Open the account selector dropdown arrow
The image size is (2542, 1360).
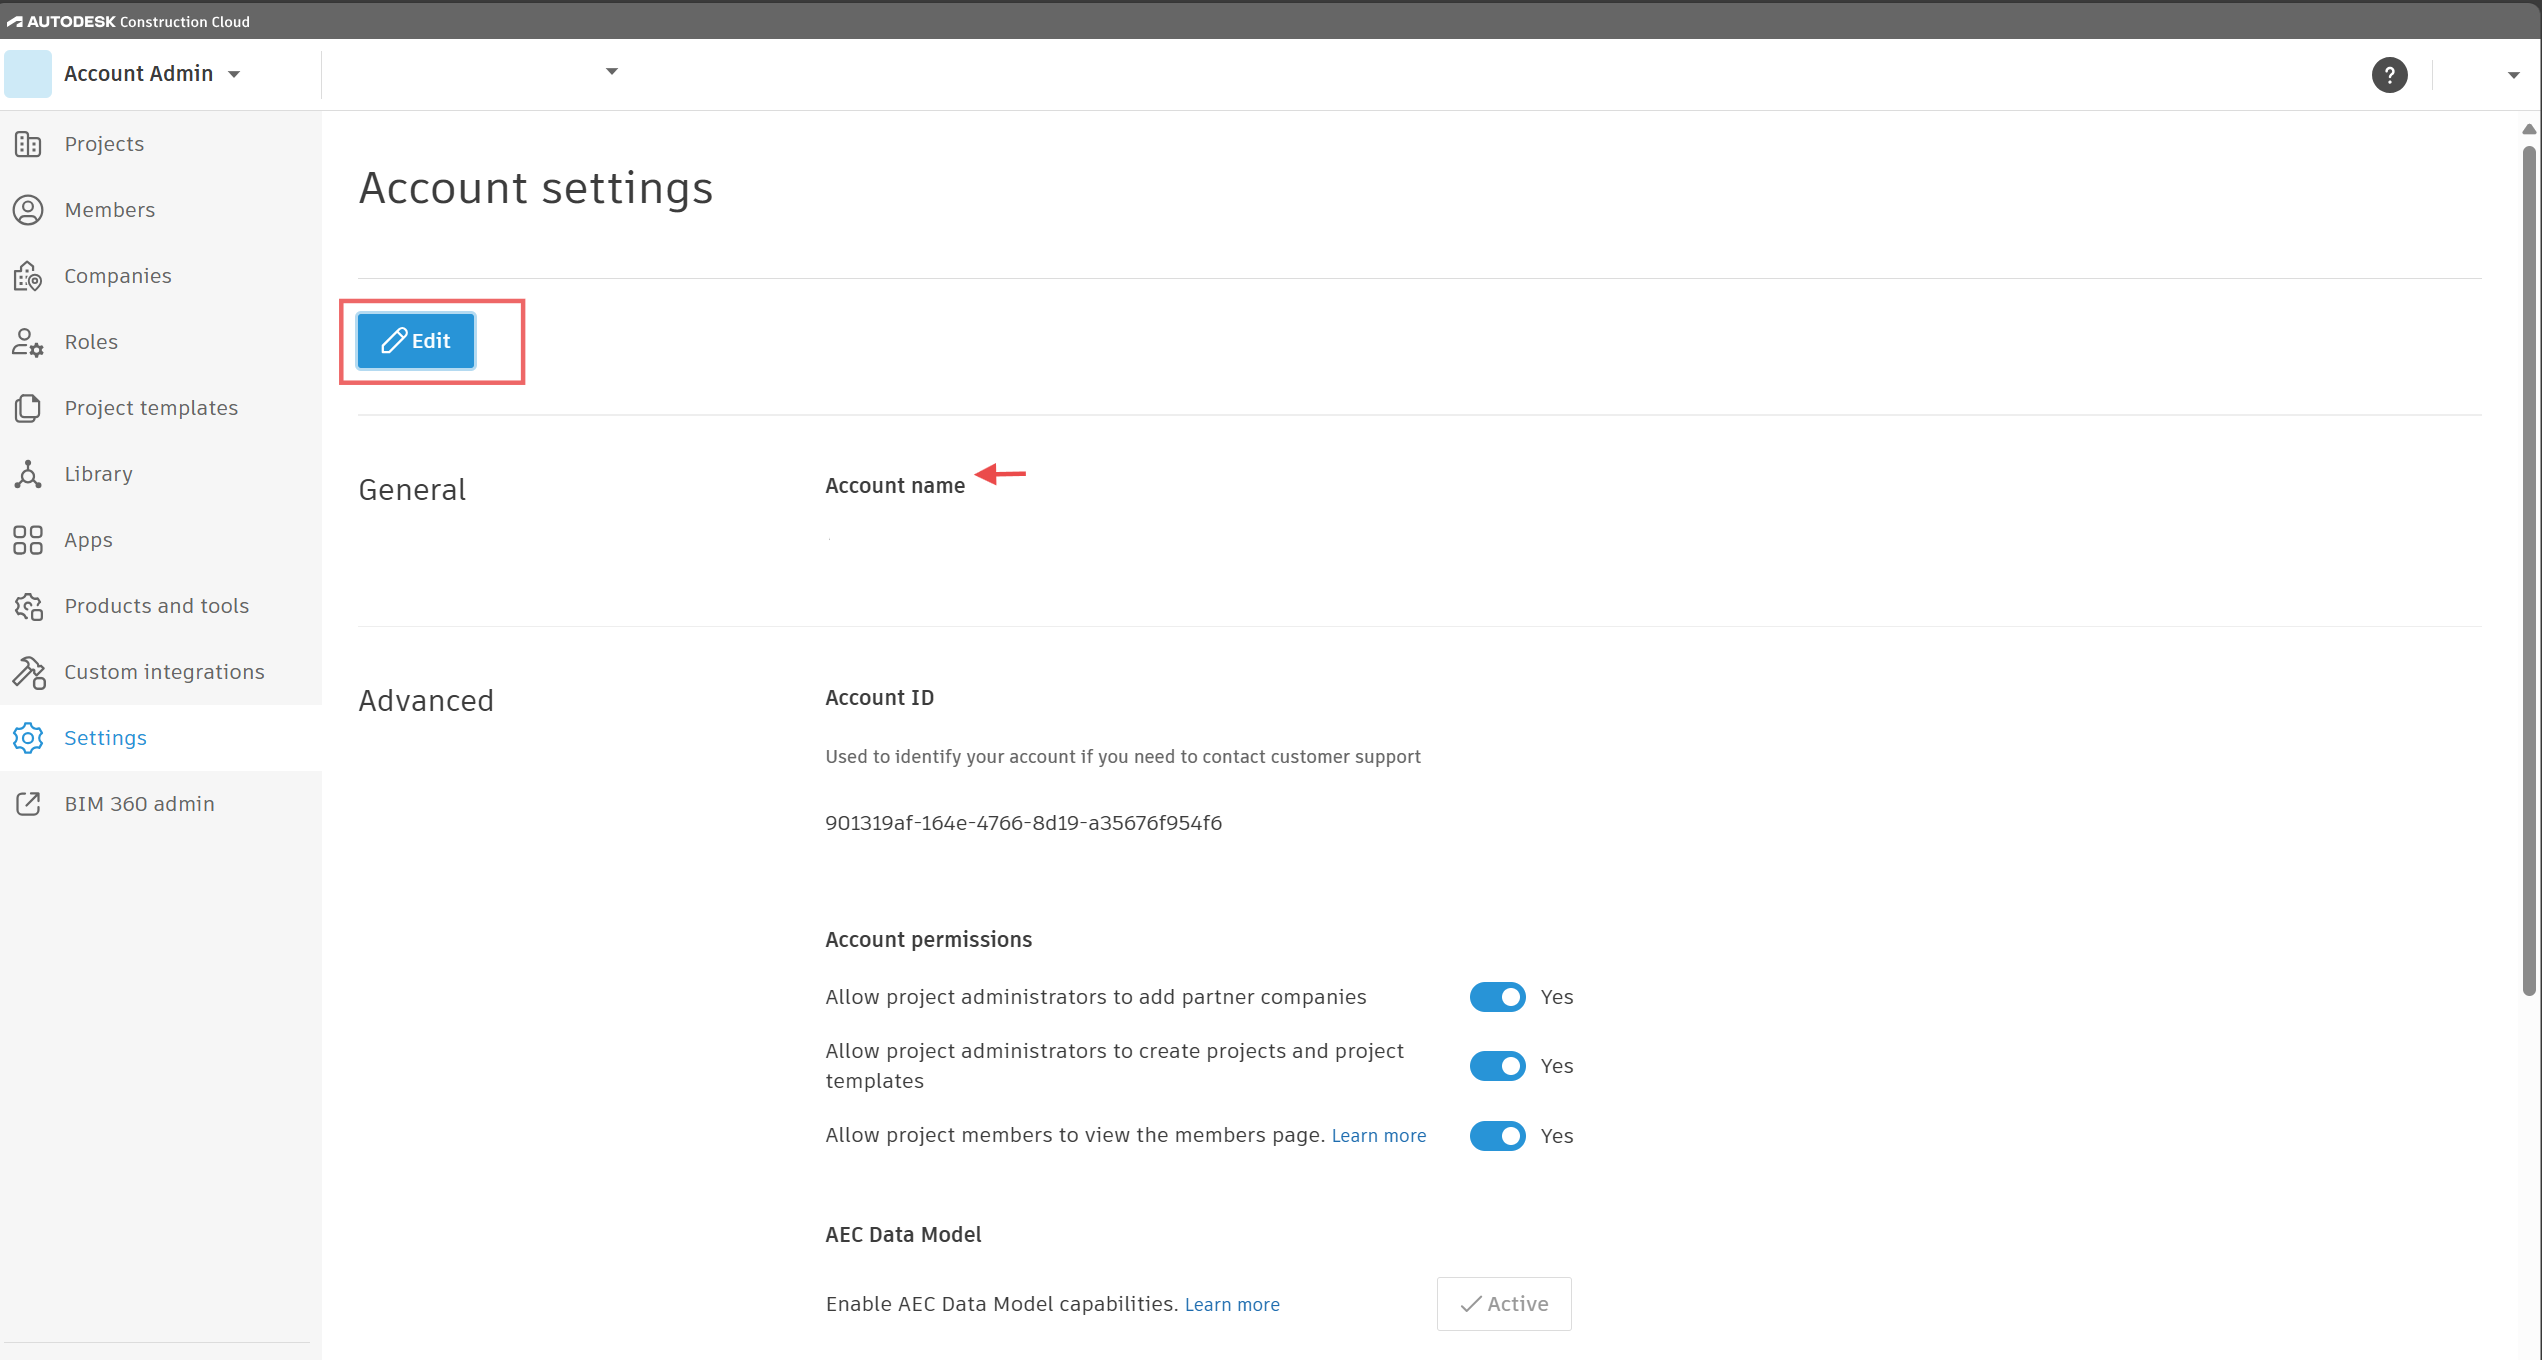click(612, 71)
